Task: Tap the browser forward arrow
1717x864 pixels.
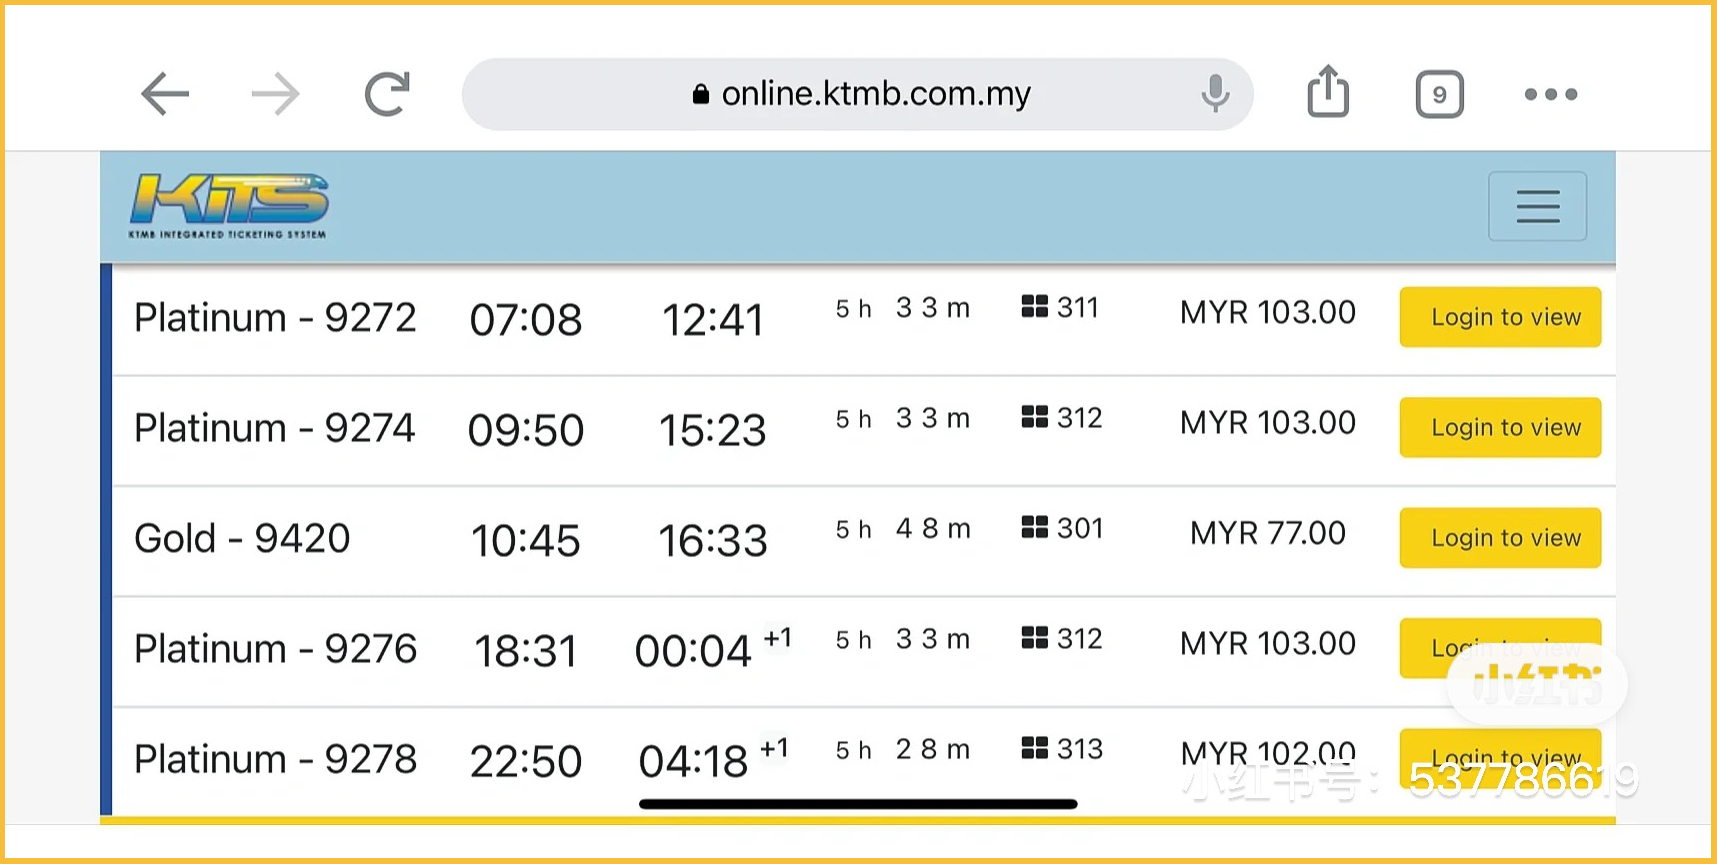Action: (x=275, y=95)
